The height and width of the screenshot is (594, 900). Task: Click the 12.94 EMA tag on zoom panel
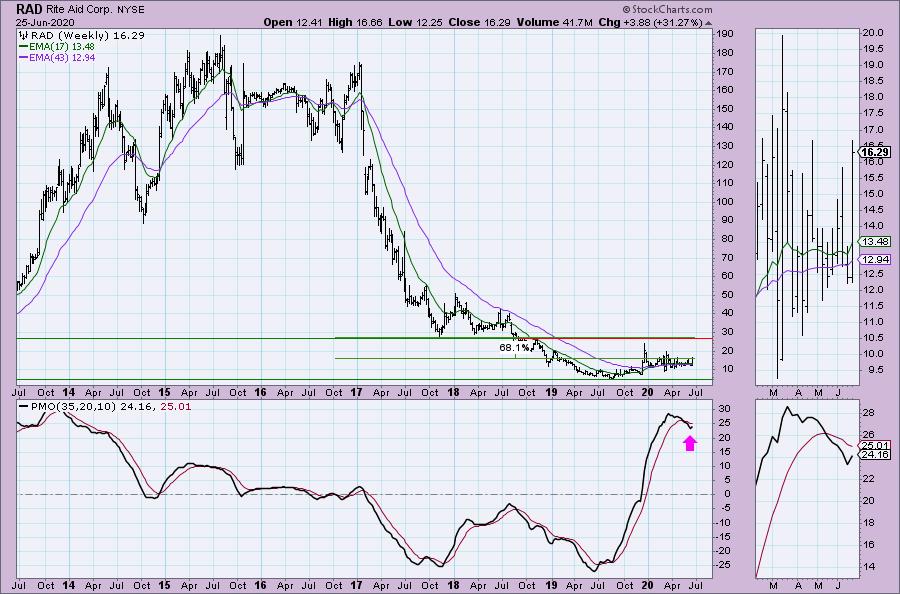[875, 259]
